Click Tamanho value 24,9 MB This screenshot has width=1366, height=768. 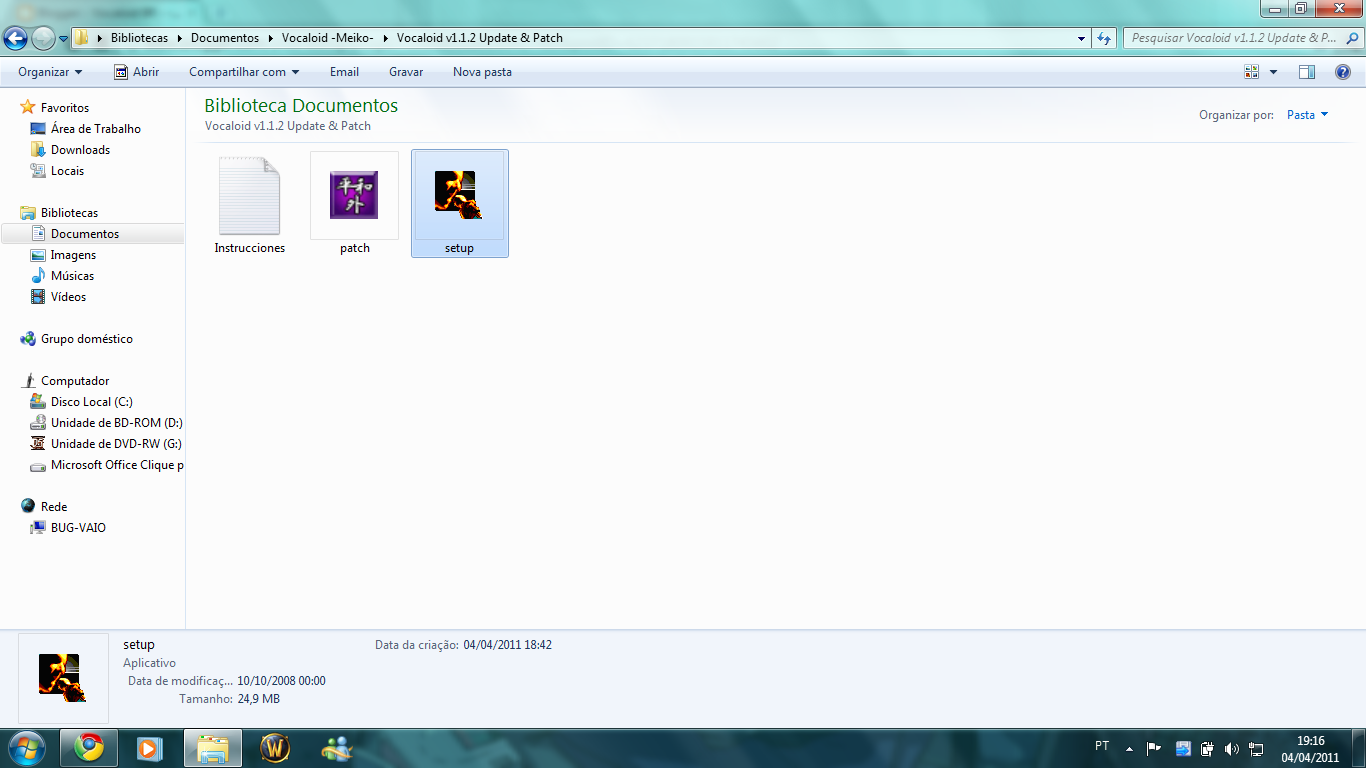(258, 699)
